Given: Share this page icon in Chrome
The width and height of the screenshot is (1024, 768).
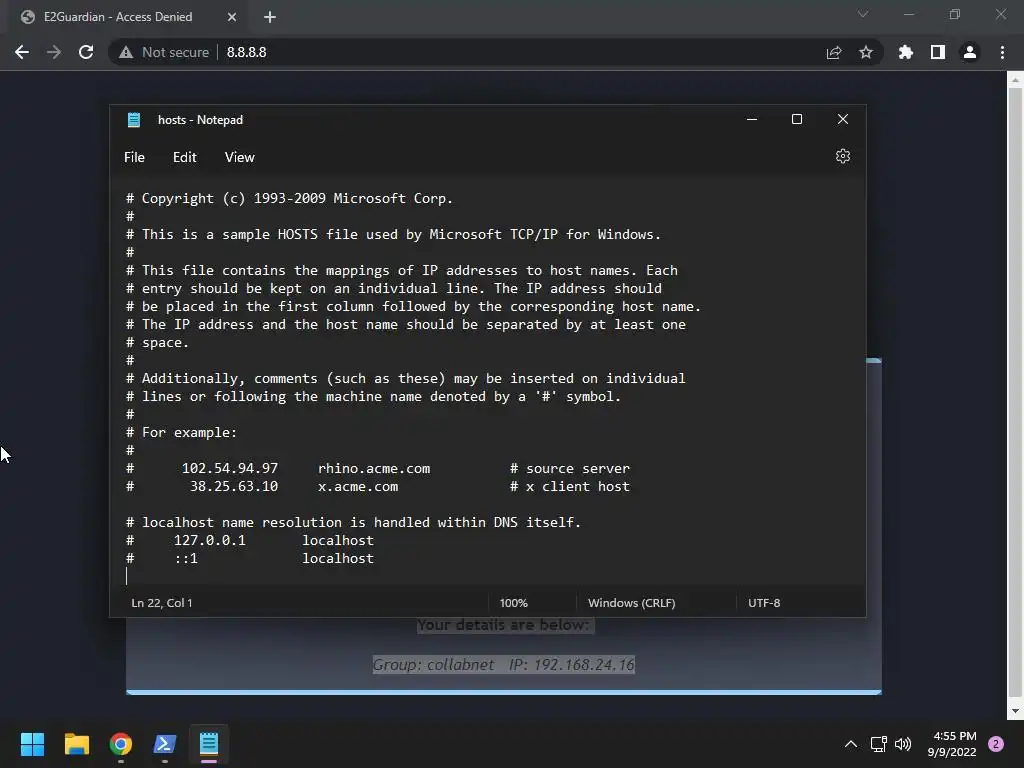Looking at the screenshot, I should click(x=834, y=52).
